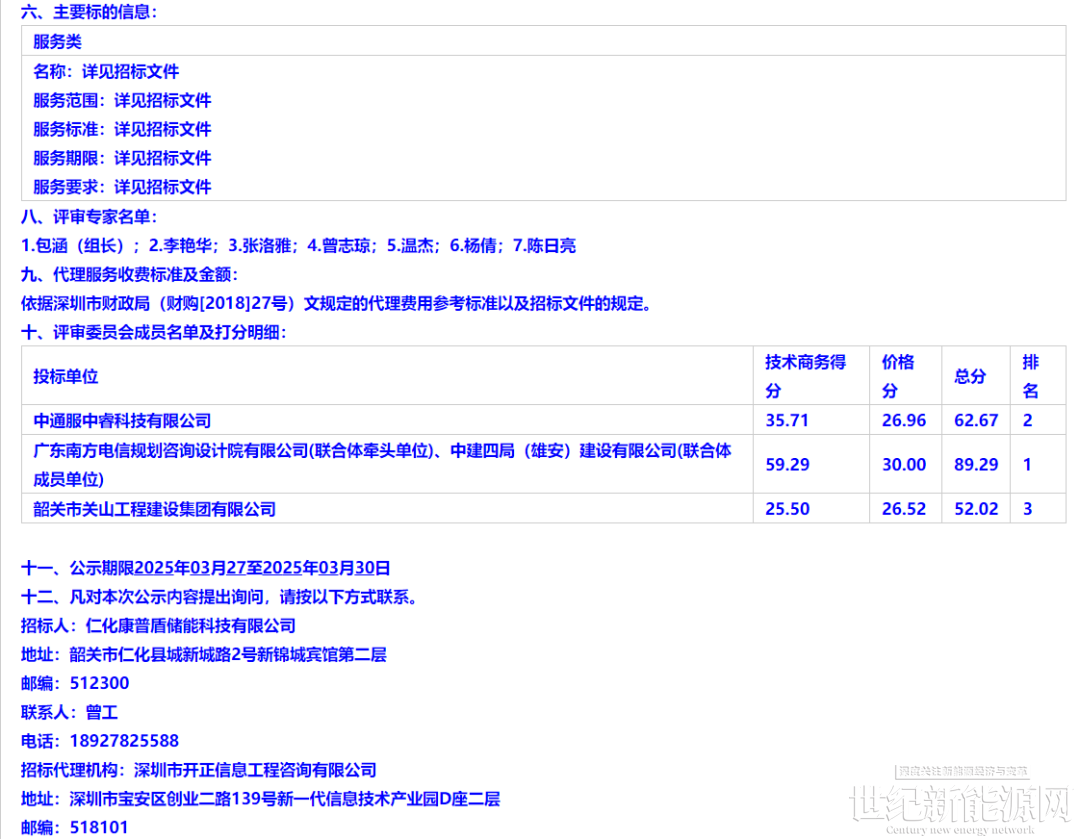Click the line '十二、凡对本次公示内容提出询问'
Image resolution: width=1080 pixels, height=840 pixels.
pos(220,597)
